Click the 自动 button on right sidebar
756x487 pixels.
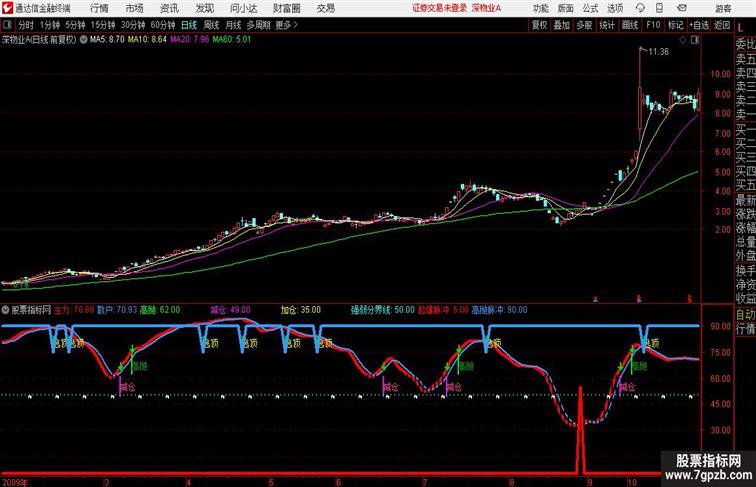pyautogui.click(x=746, y=314)
